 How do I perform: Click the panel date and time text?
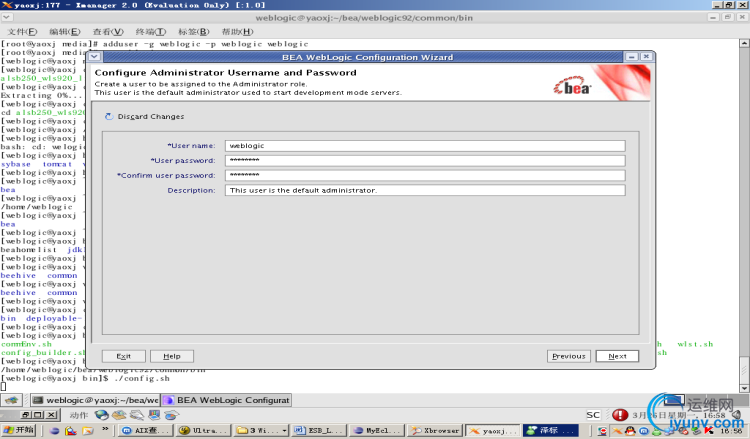(x=679, y=415)
